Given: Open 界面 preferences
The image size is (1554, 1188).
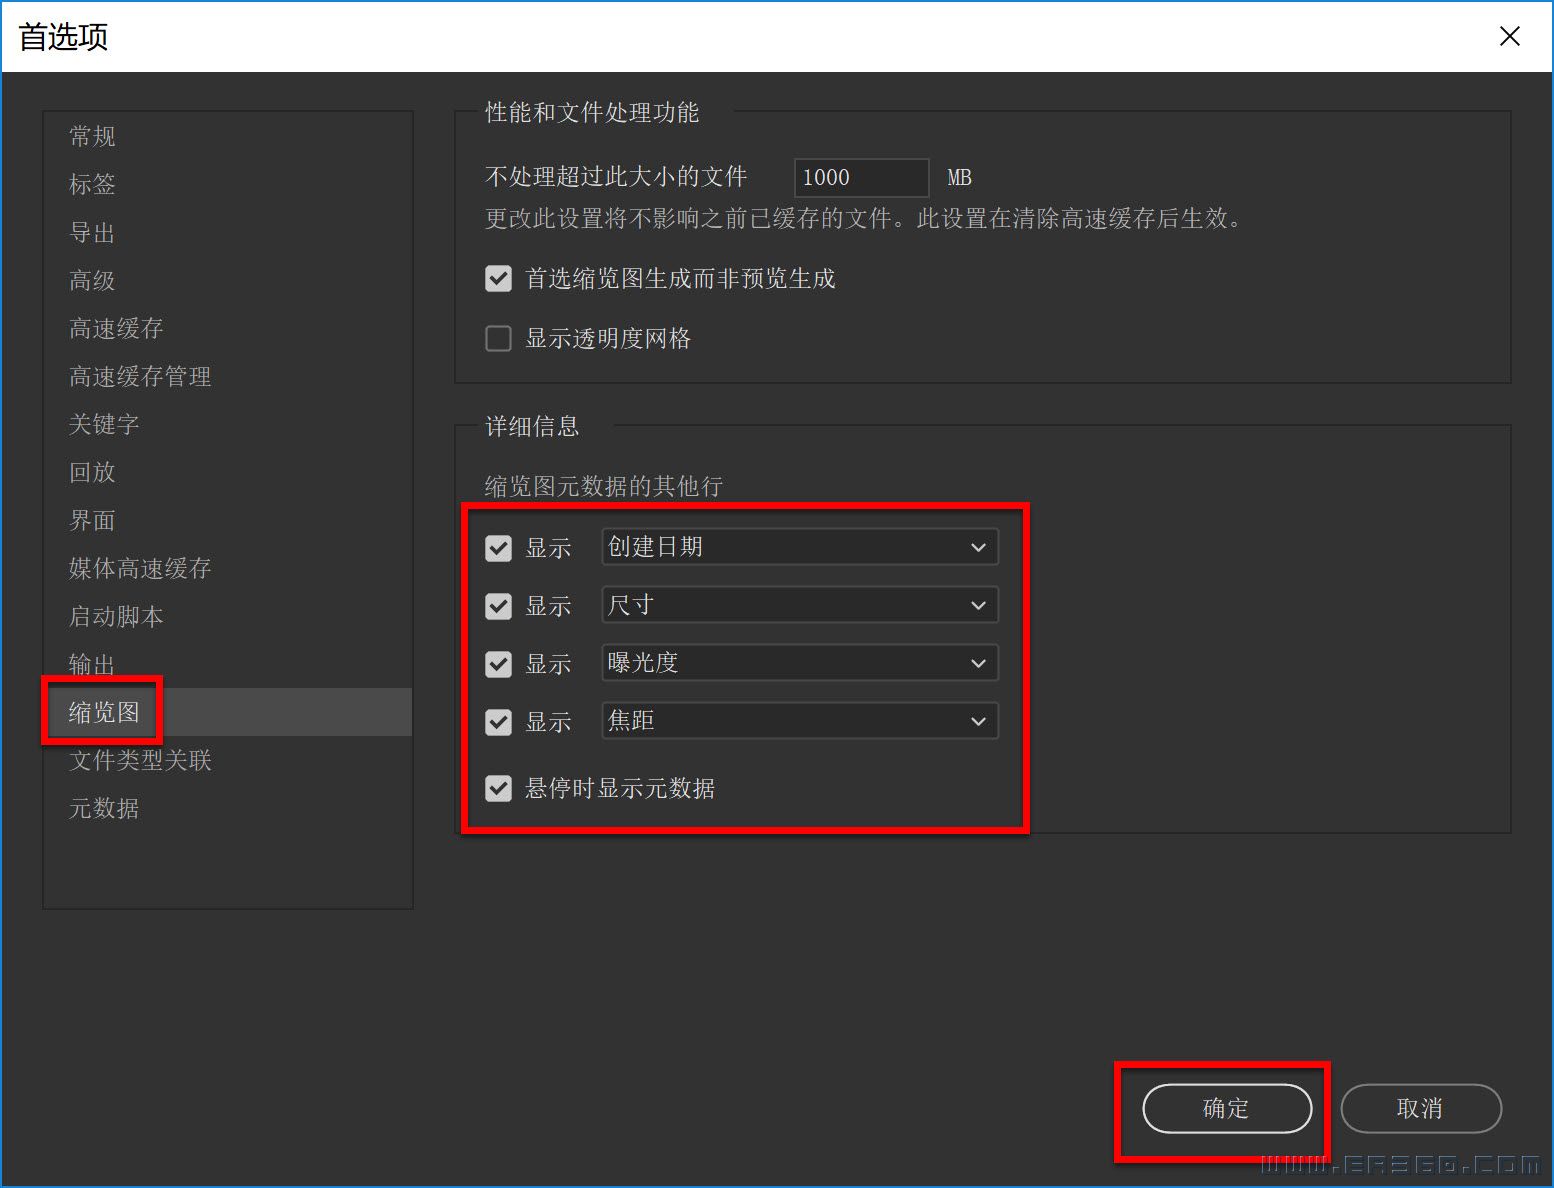Looking at the screenshot, I should [91, 520].
